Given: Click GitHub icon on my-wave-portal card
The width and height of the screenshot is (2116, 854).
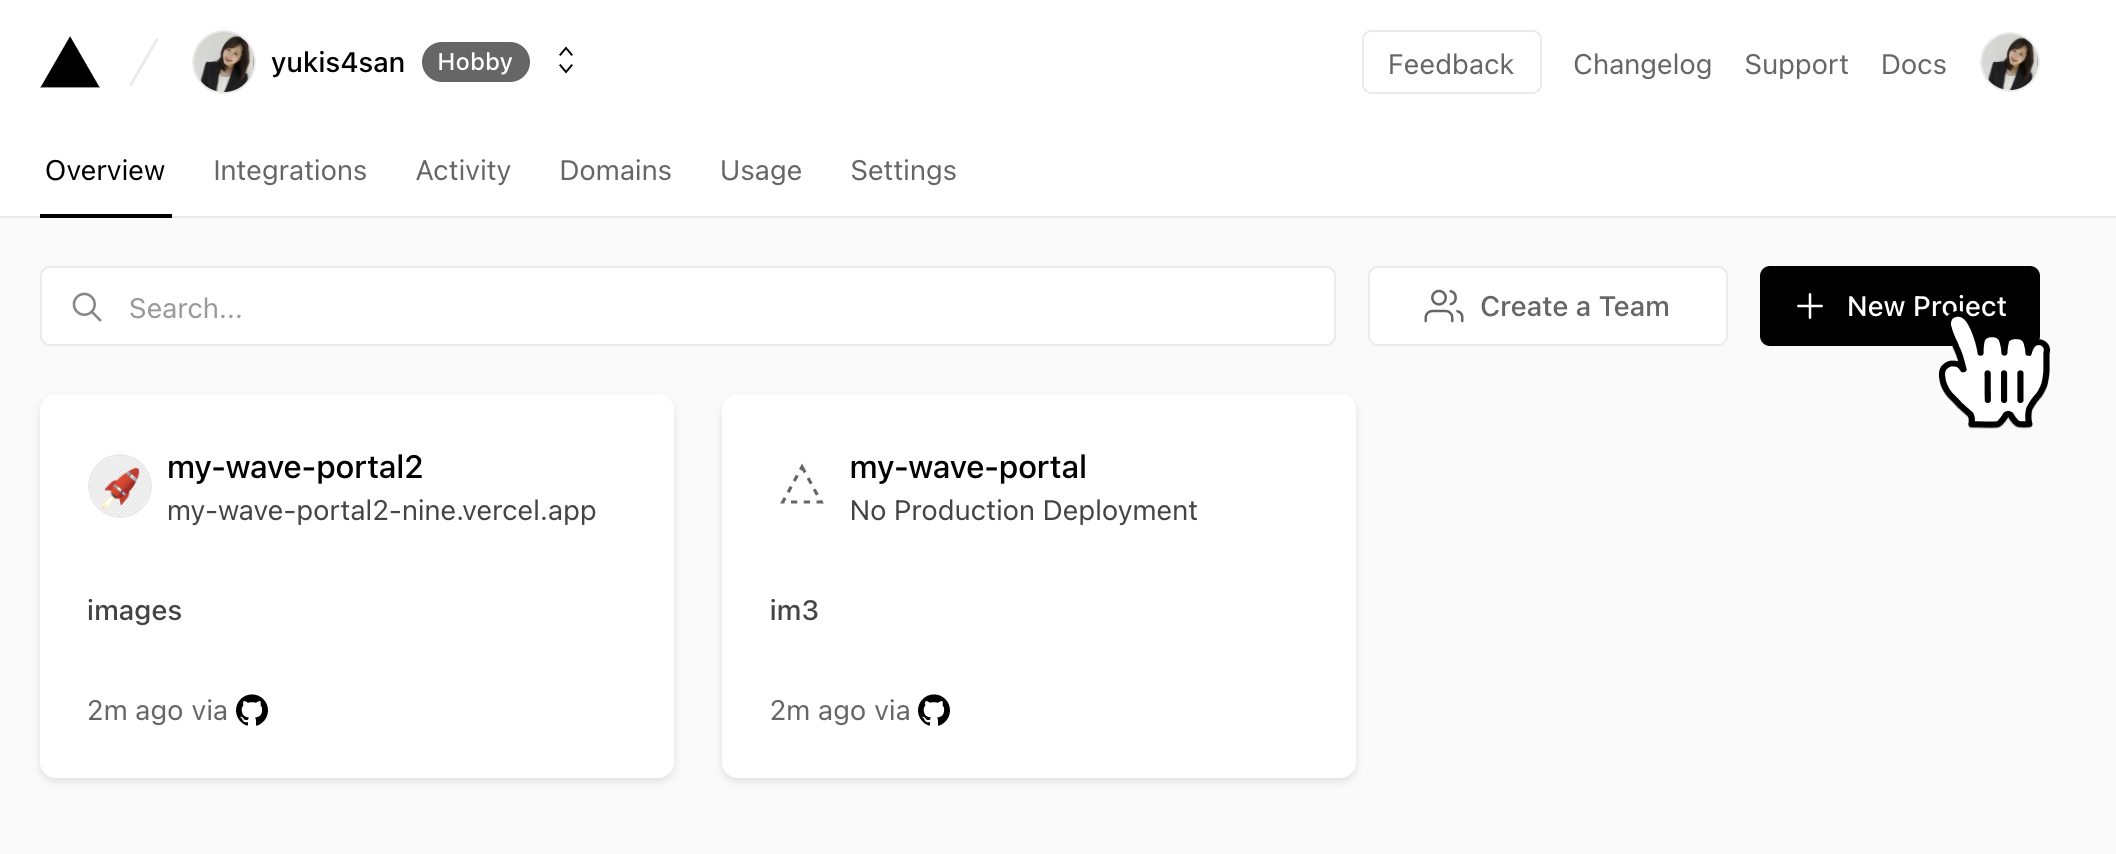Looking at the screenshot, I should (x=934, y=710).
